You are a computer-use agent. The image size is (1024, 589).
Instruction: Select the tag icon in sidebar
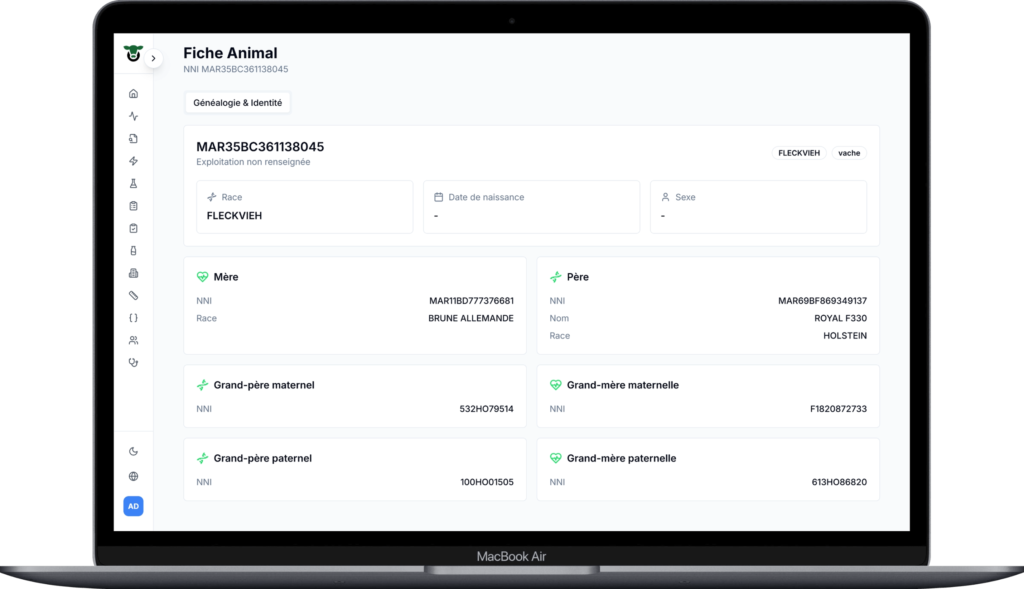point(133,296)
